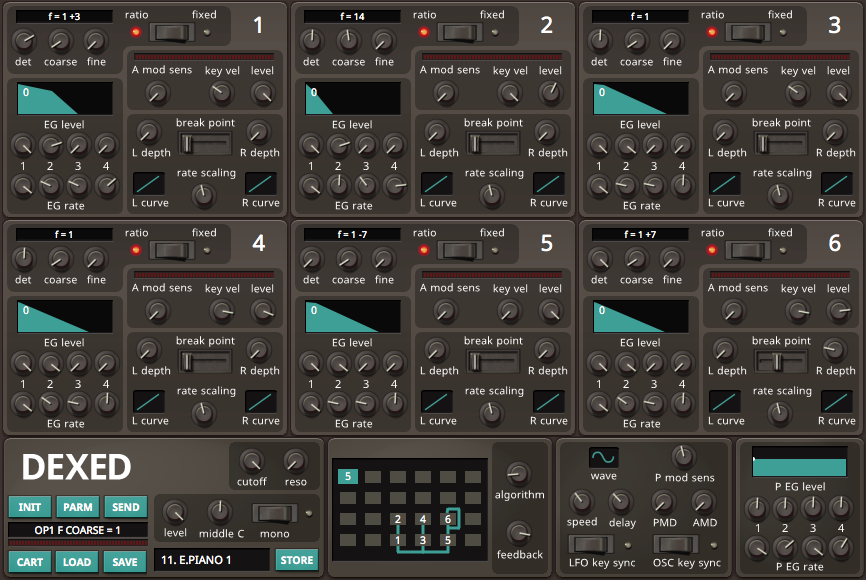
Task: Click the P mod sens knob
Action: click(684, 457)
